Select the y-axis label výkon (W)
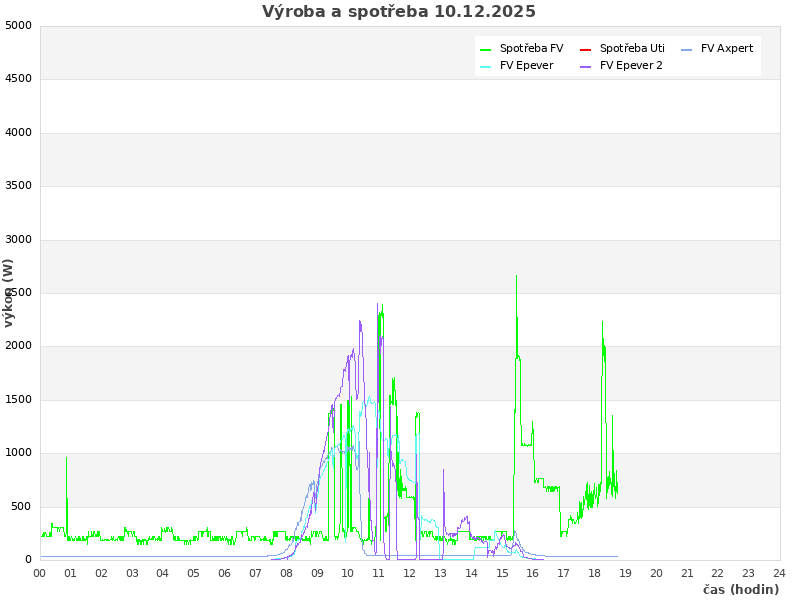The width and height of the screenshot is (800, 600). (9, 292)
